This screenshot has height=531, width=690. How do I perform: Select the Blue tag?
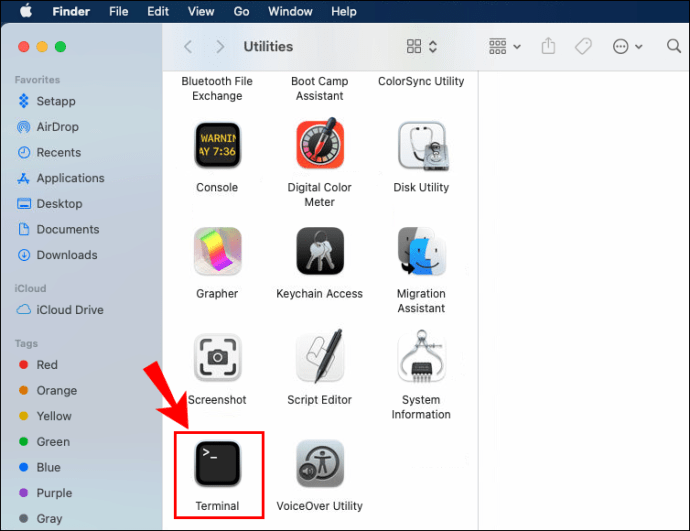click(x=40, y=467)
